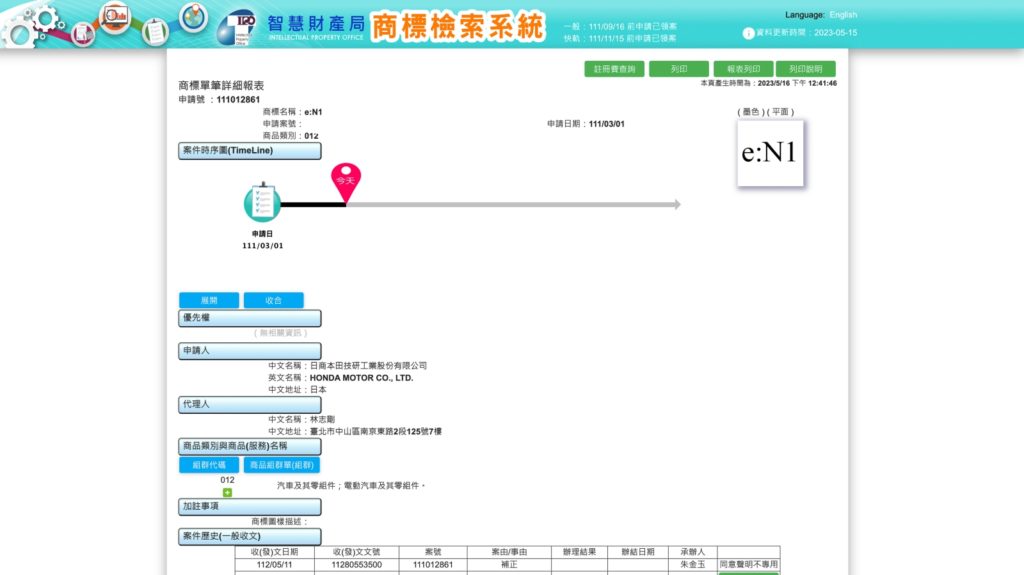Screen dimensions: 1024x575
Task: Click the 商標檢索系統 title banner
Action: (x=458, y=27)
